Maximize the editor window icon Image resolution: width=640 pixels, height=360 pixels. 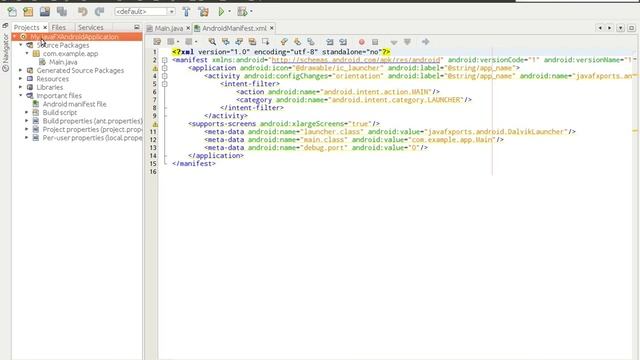pos(631,28)
